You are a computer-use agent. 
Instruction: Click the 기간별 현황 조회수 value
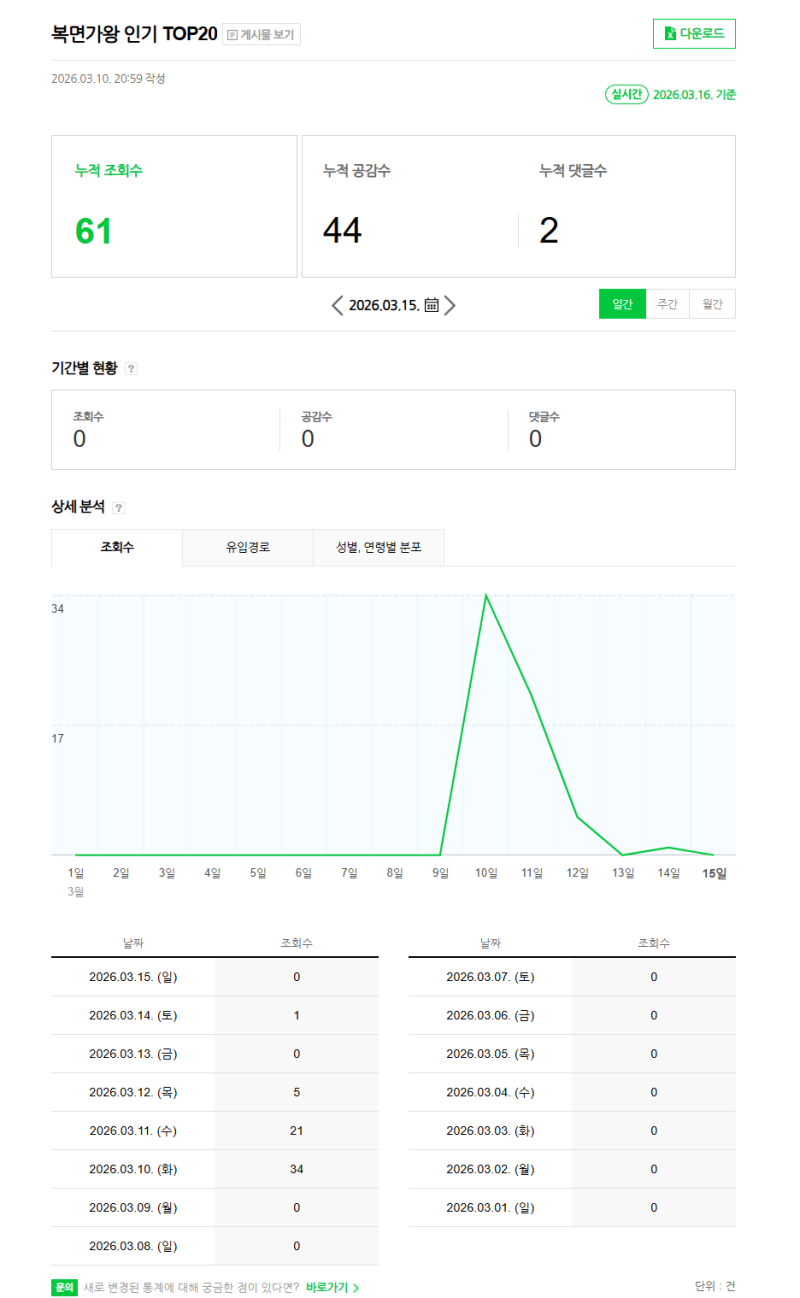(79, 439)
